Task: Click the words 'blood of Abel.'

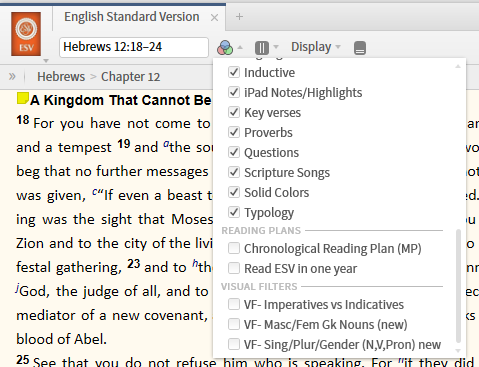Action: pos(62,339)
